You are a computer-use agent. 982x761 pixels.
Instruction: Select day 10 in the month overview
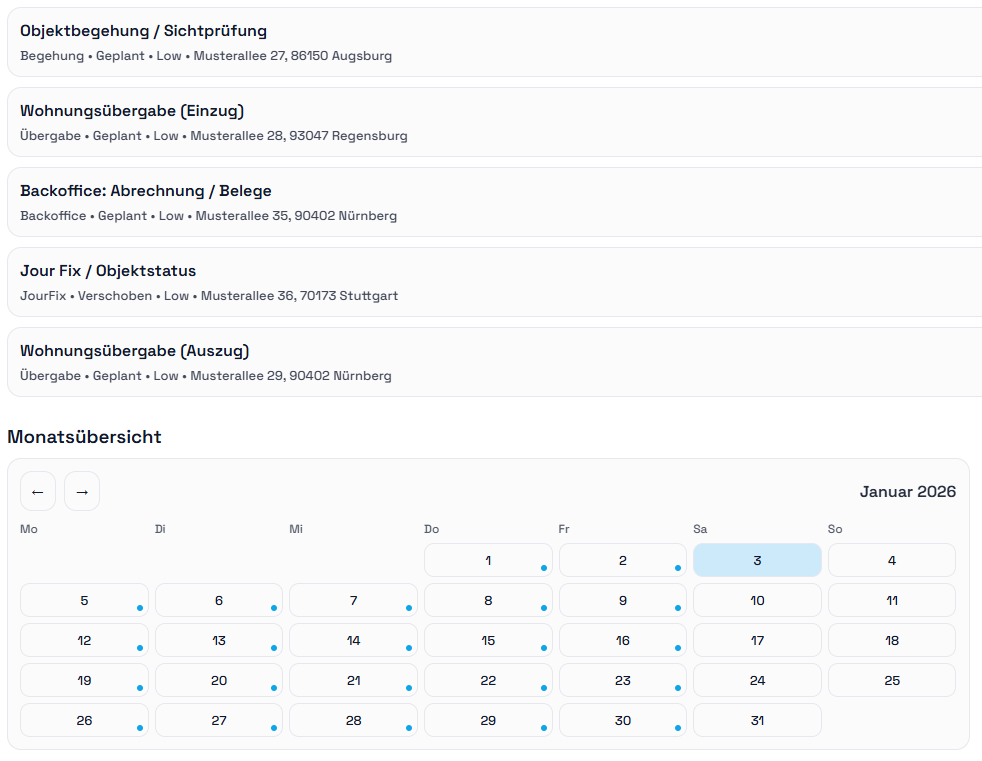click(757, 601)
